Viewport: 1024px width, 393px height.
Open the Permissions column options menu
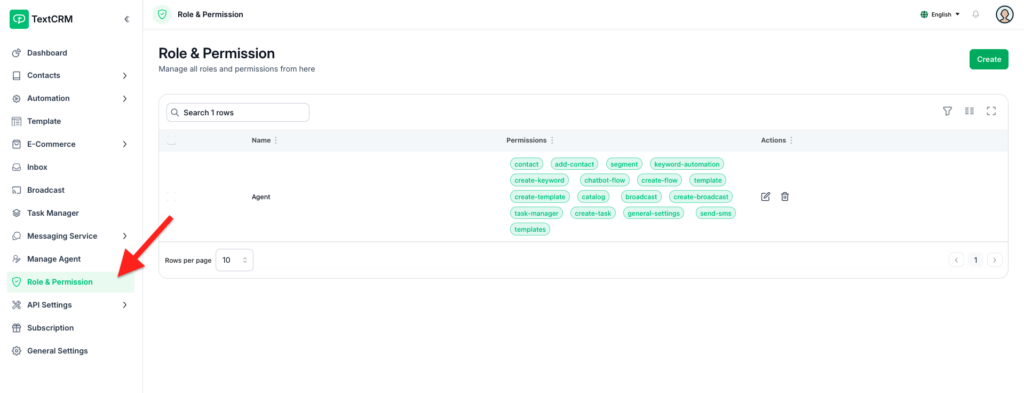click(552, 140)
